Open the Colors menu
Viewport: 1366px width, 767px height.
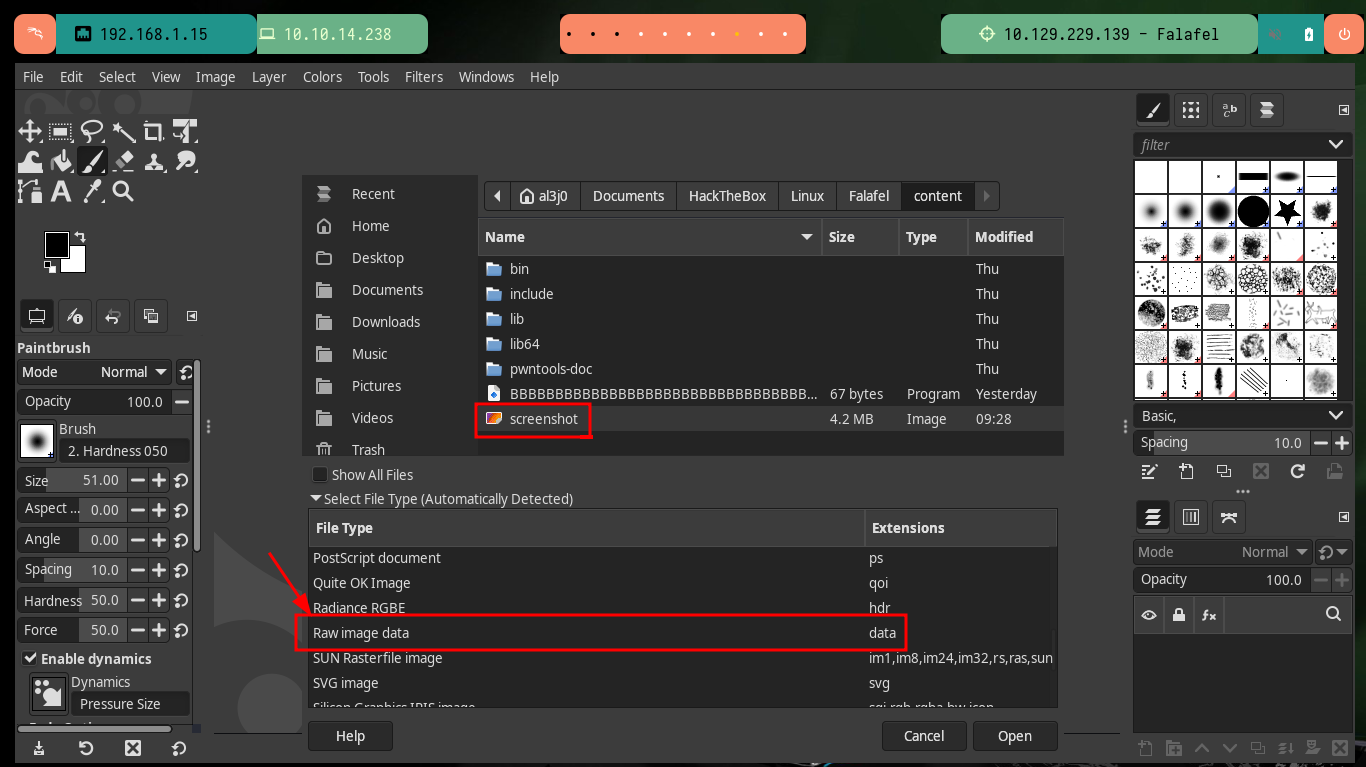pyautogui.click(x=322, y=77)
